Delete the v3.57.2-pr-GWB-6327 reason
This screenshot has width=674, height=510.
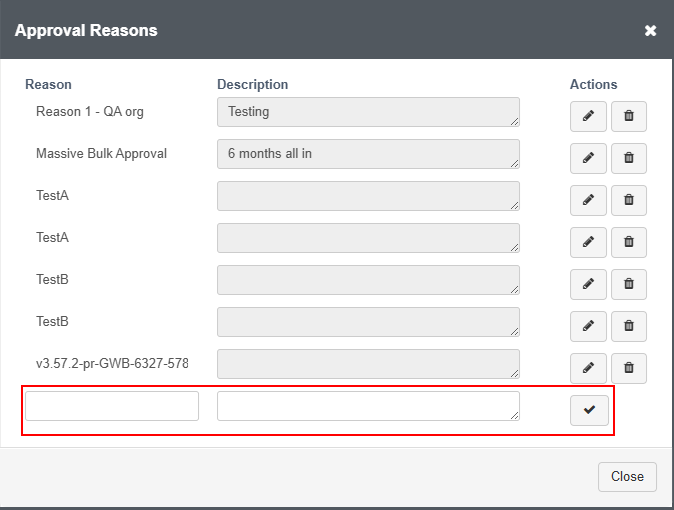(x=629, y=368)
